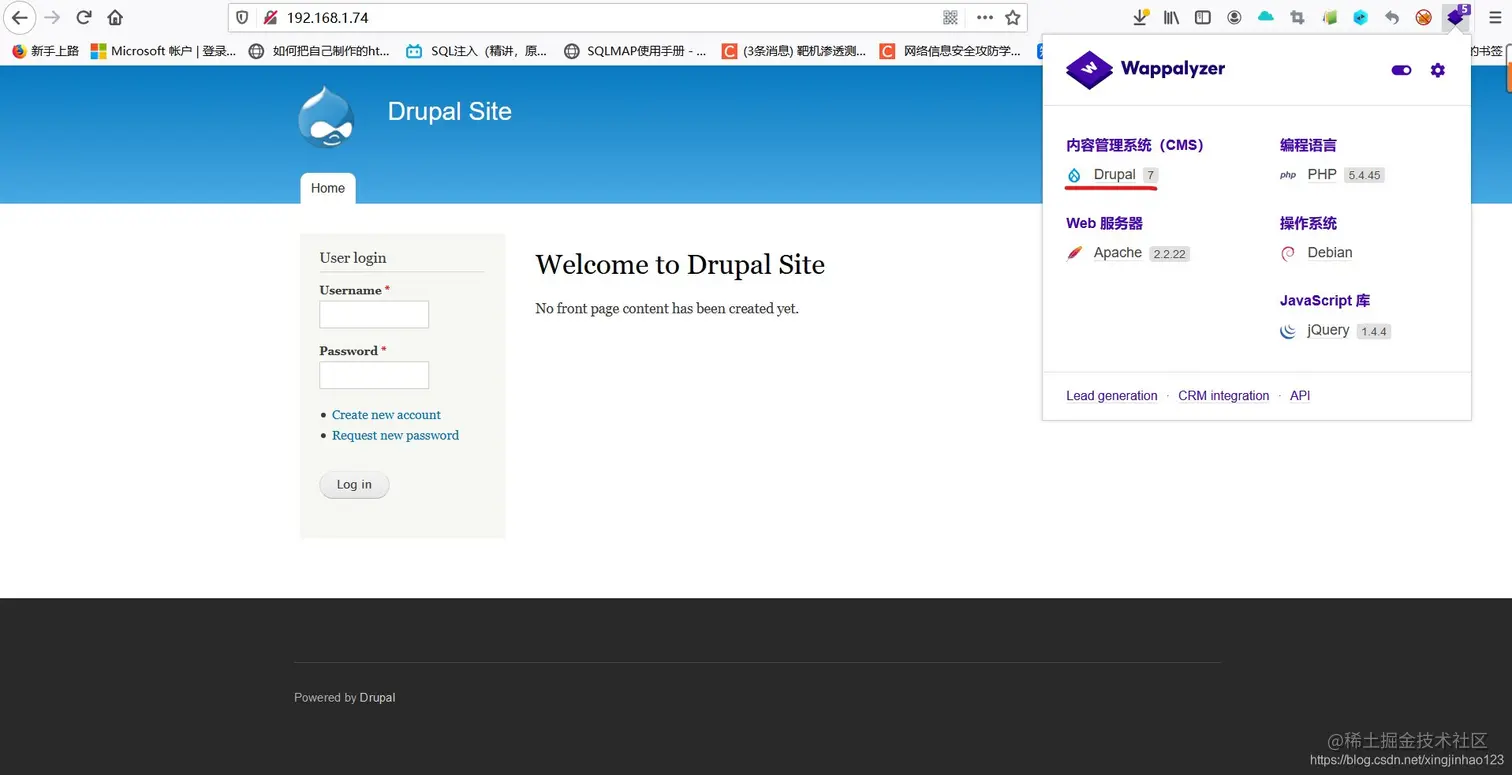Open the 编程语言 category heading

click(1308, 145)
